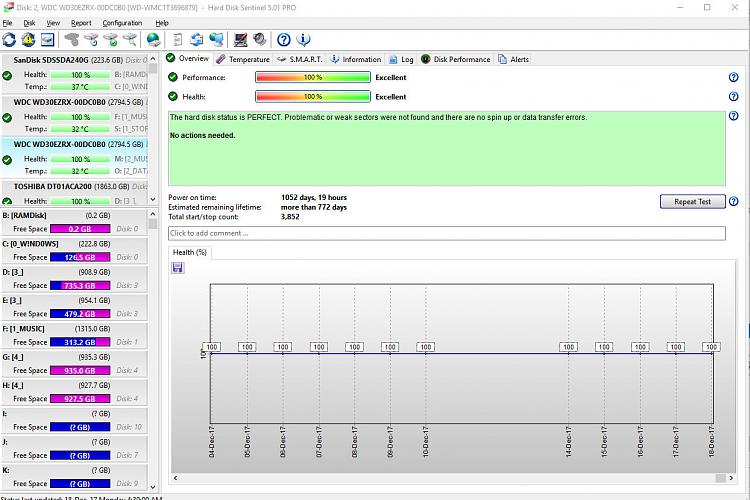Image resolution: width=750 pixels, height=500 pixels.
Task: Click the disk with clock toolbar icon
Action: point(91,40)
